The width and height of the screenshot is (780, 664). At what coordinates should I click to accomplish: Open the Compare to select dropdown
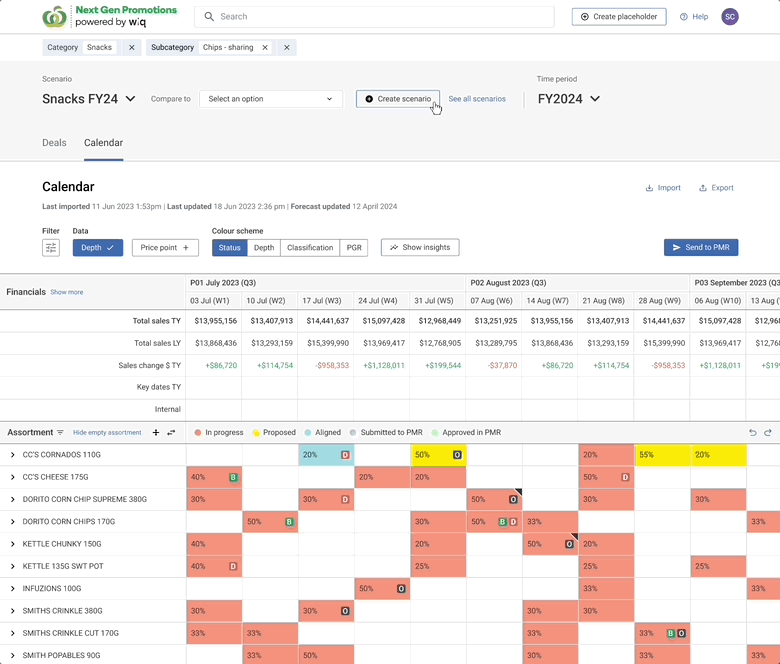coord(271,98)
